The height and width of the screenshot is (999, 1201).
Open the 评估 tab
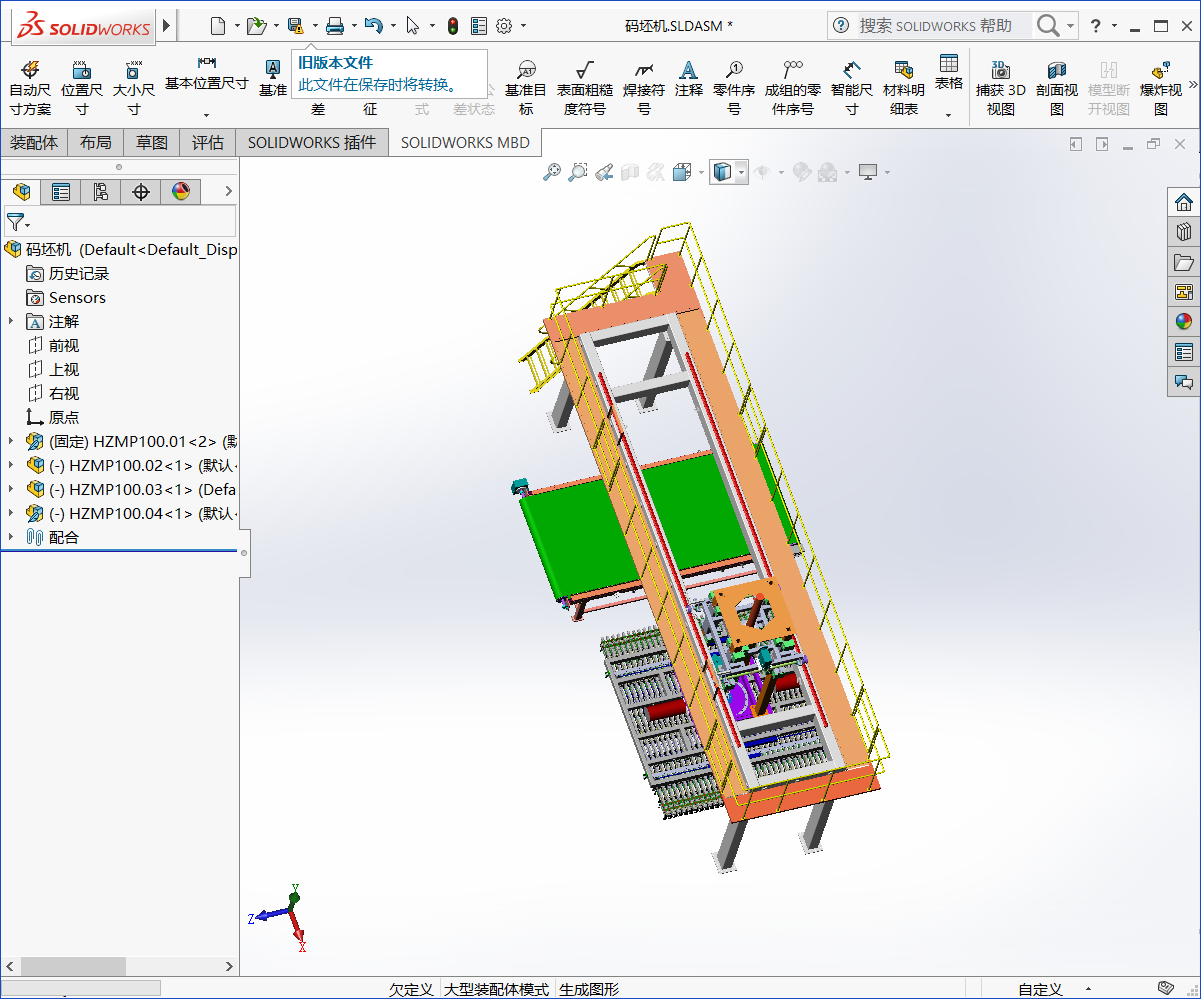coord(207,142)
